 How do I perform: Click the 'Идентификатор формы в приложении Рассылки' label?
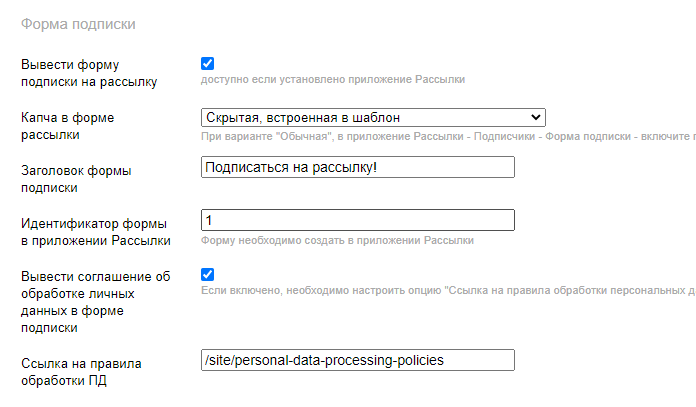95,231
